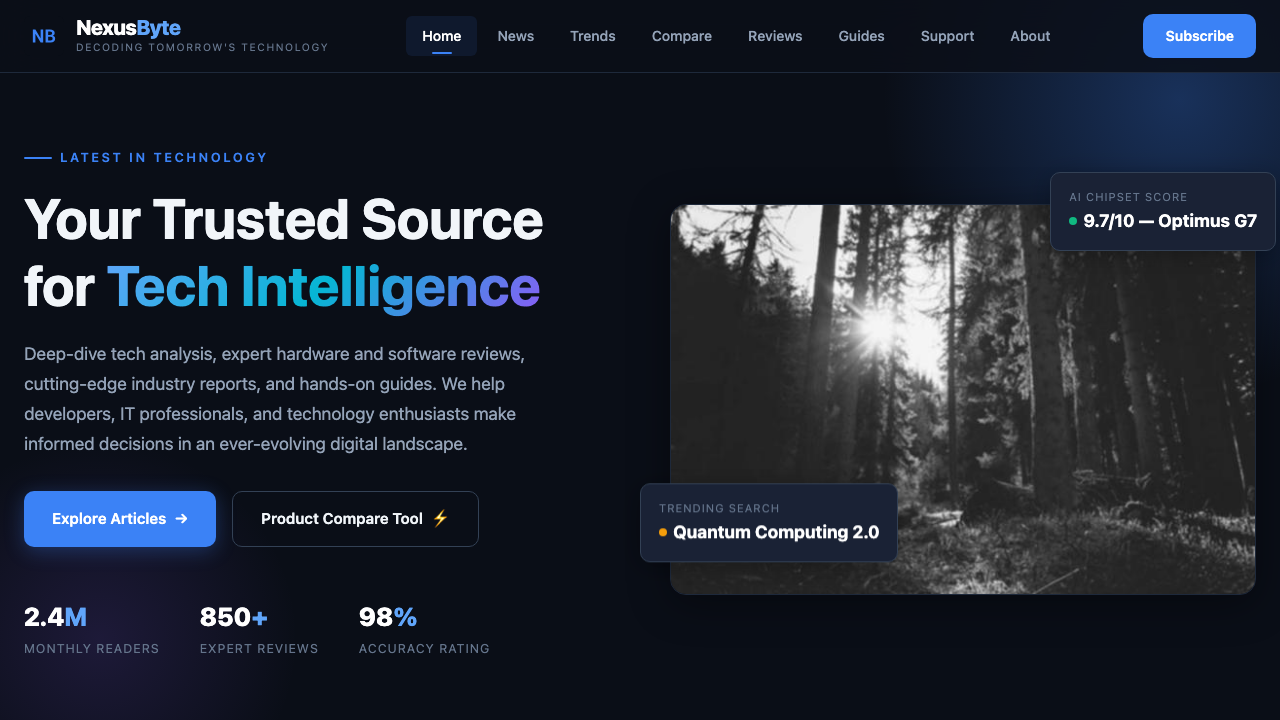Click the 'DECODING TOMORROW'S TECHNOLOGY' tagline

coord(202,47)
